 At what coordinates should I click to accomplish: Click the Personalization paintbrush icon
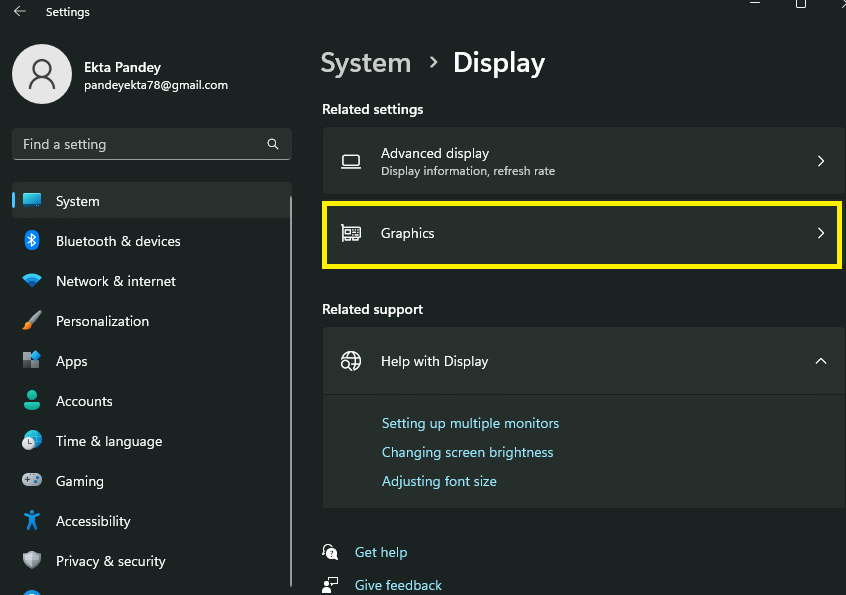tap(32, 321)
